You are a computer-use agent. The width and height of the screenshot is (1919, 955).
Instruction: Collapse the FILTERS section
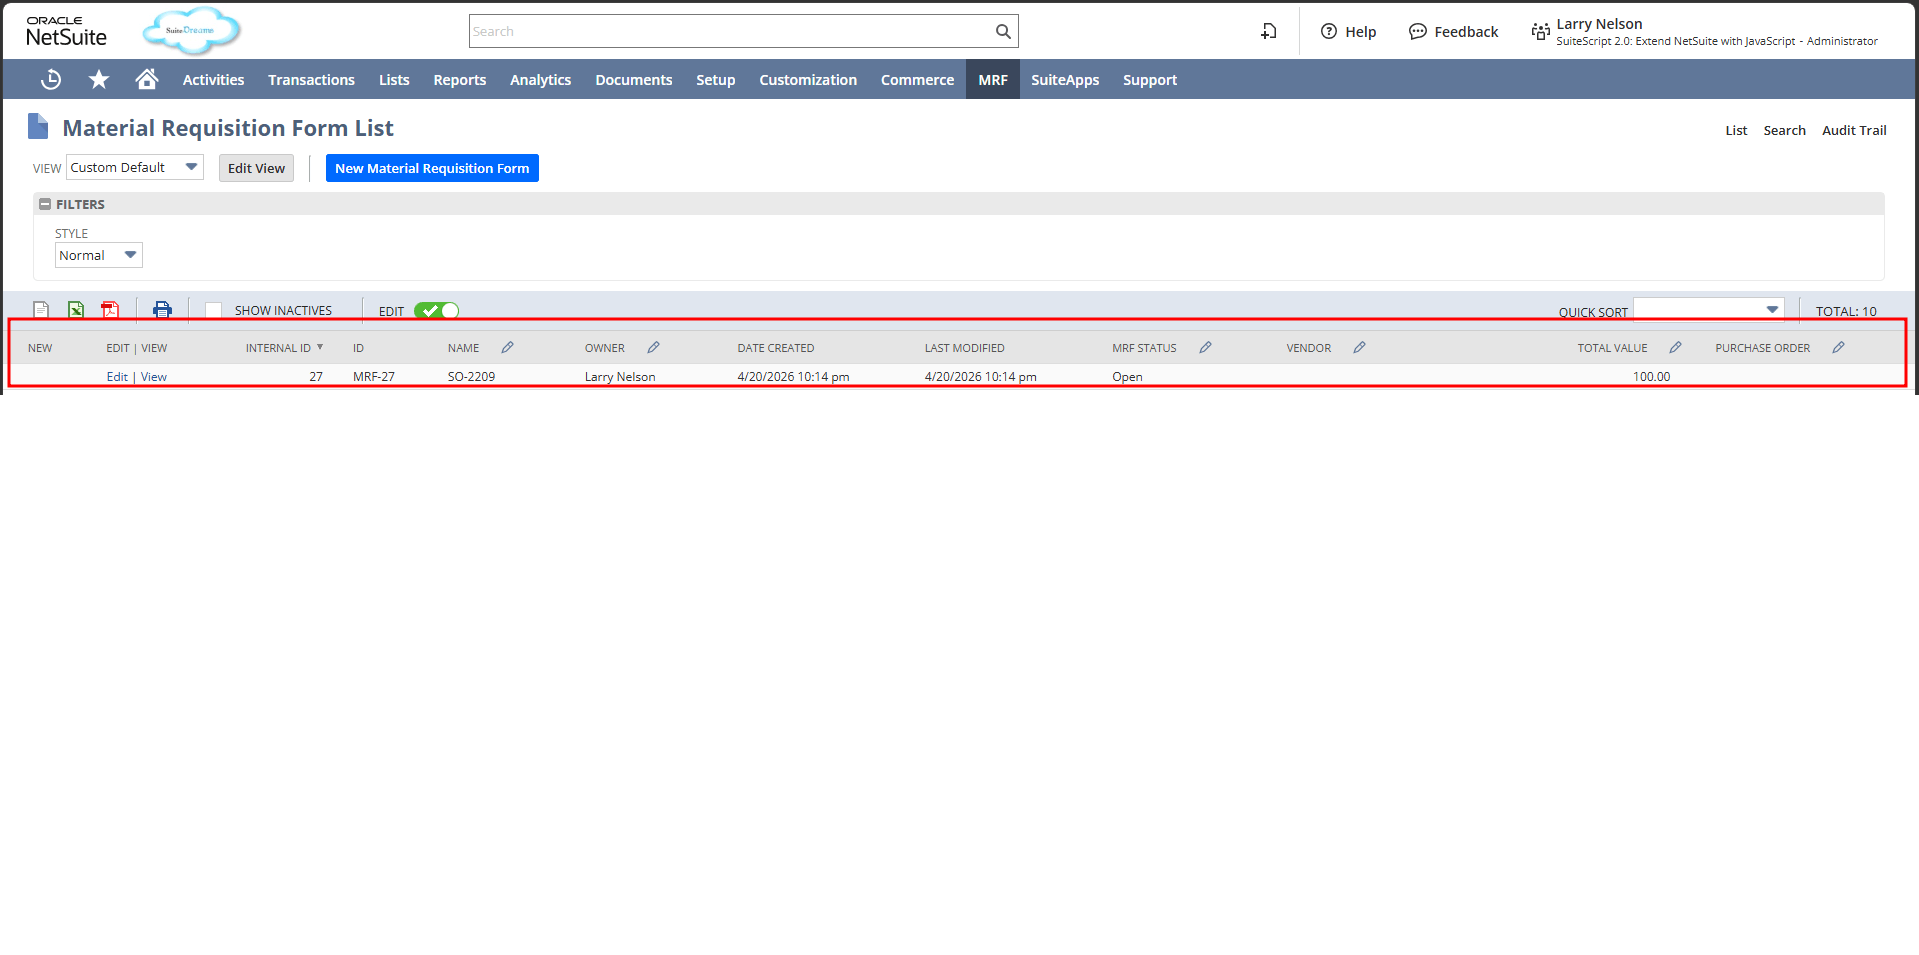(x=45, y=204)
